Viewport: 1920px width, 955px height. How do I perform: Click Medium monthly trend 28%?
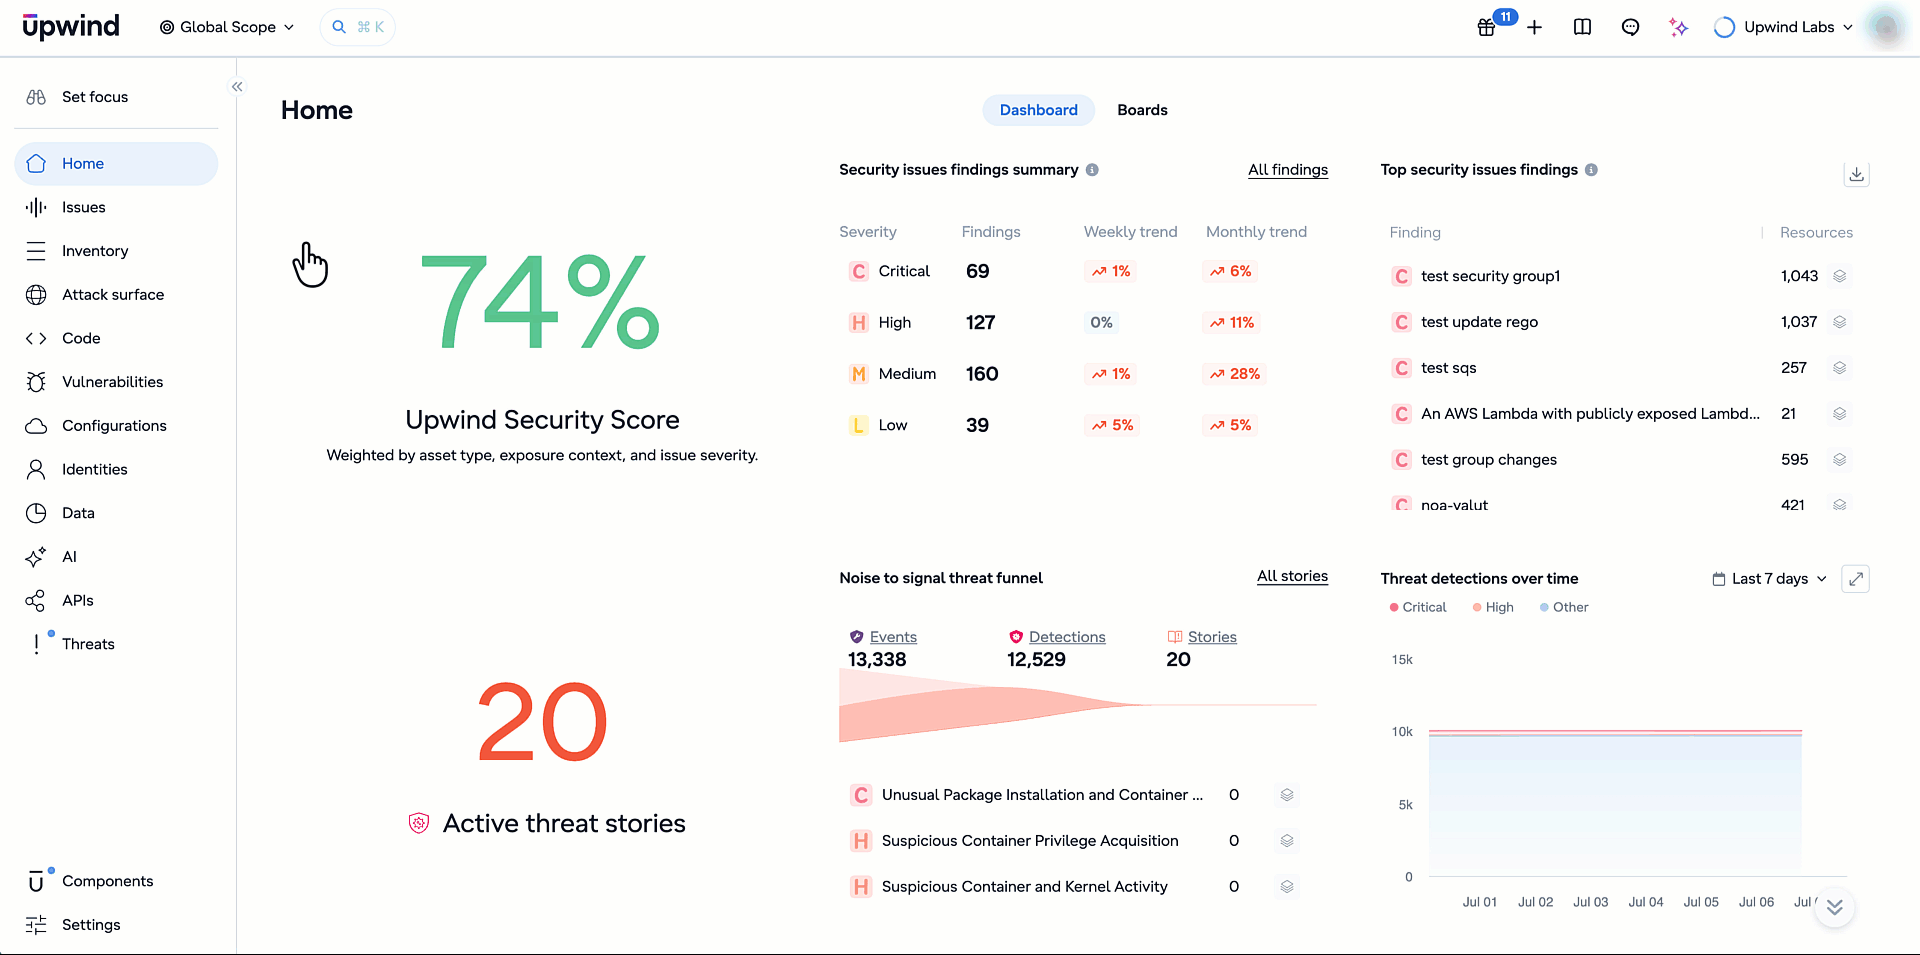[1234, 374]
